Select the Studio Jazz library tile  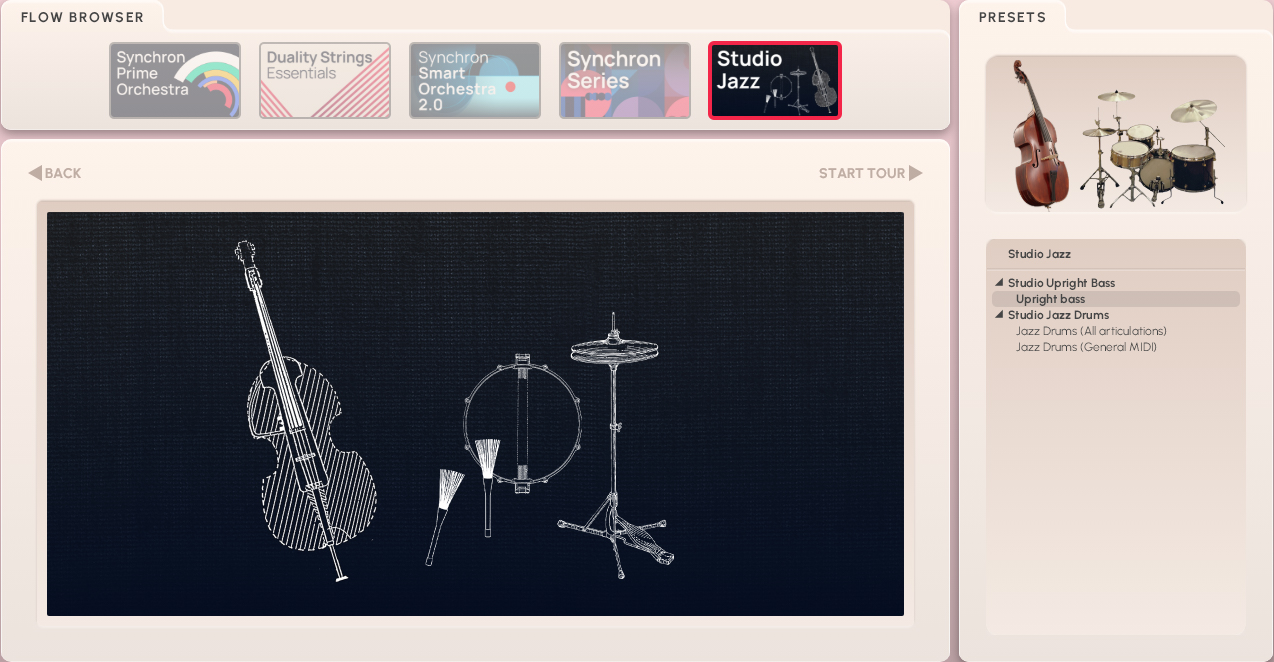[x=775, y=80]
